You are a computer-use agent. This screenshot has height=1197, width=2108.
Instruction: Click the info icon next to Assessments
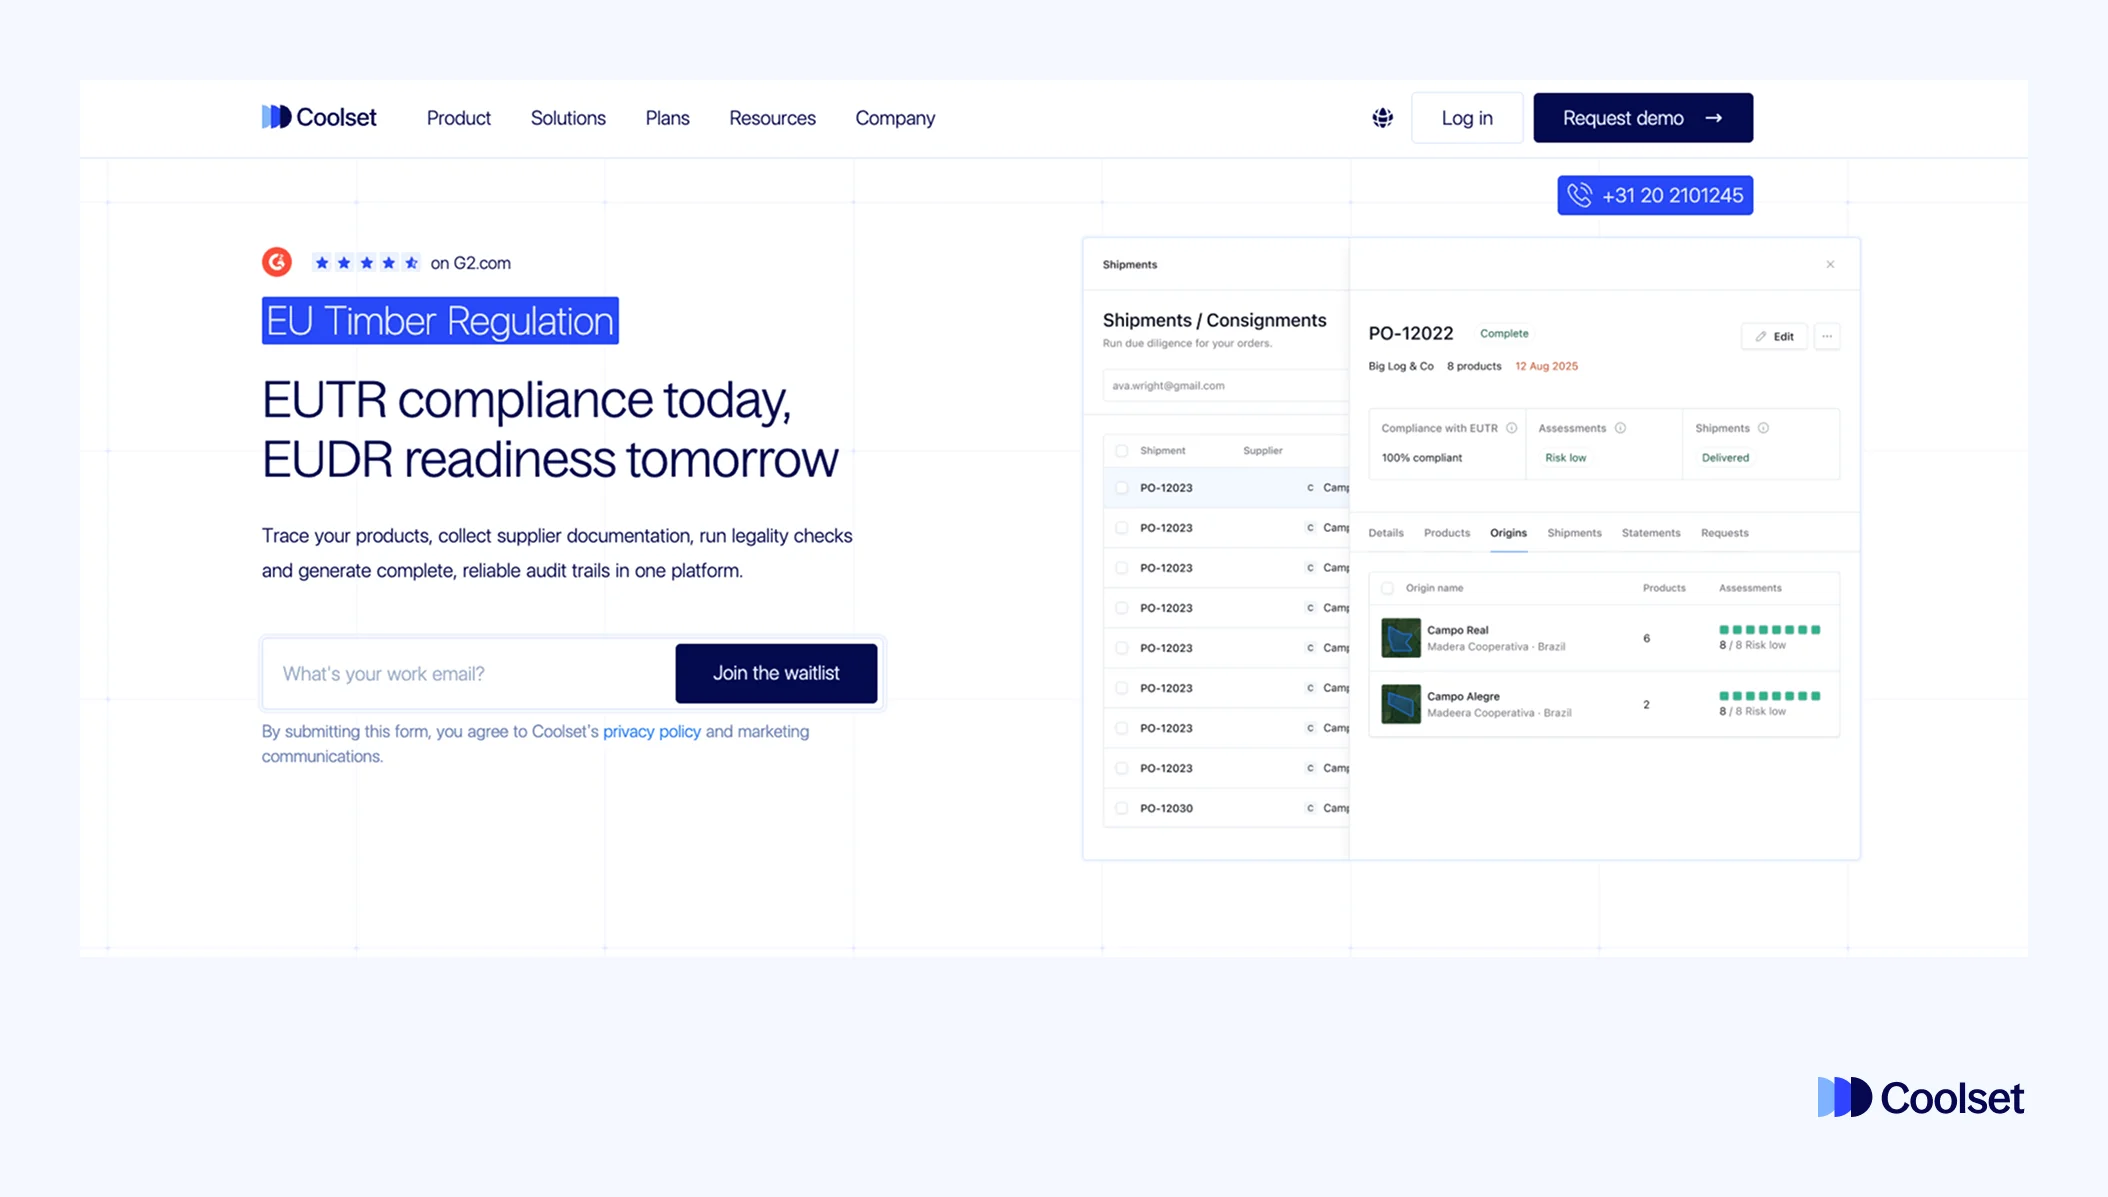[x=1619, y=427]
